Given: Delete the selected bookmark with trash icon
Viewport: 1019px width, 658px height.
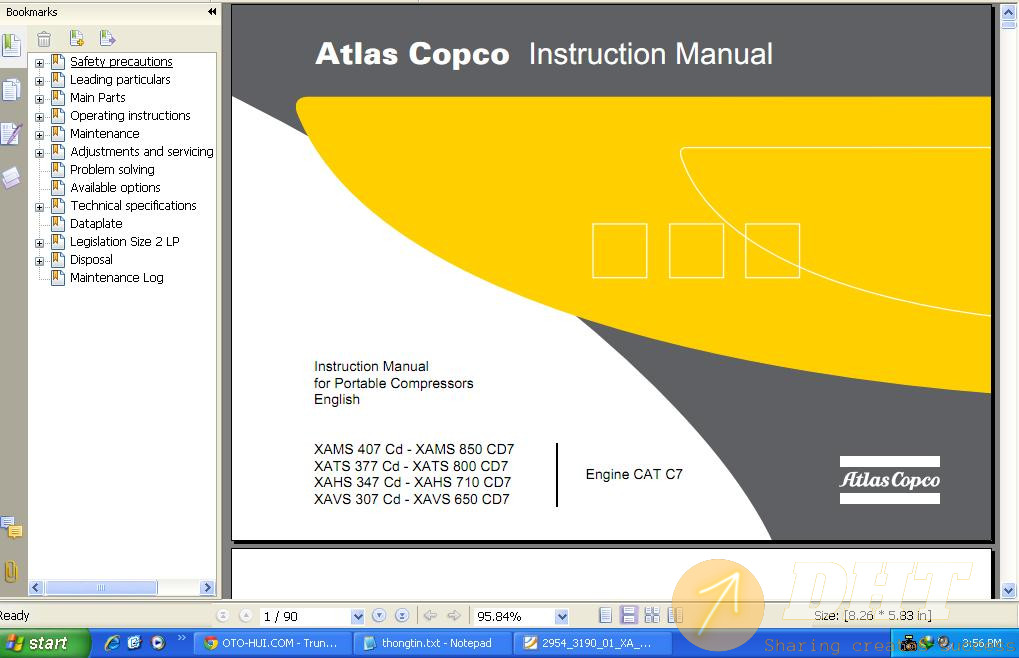Looking at the screenshot, I should pyautogui.click(x=44, y=39).
